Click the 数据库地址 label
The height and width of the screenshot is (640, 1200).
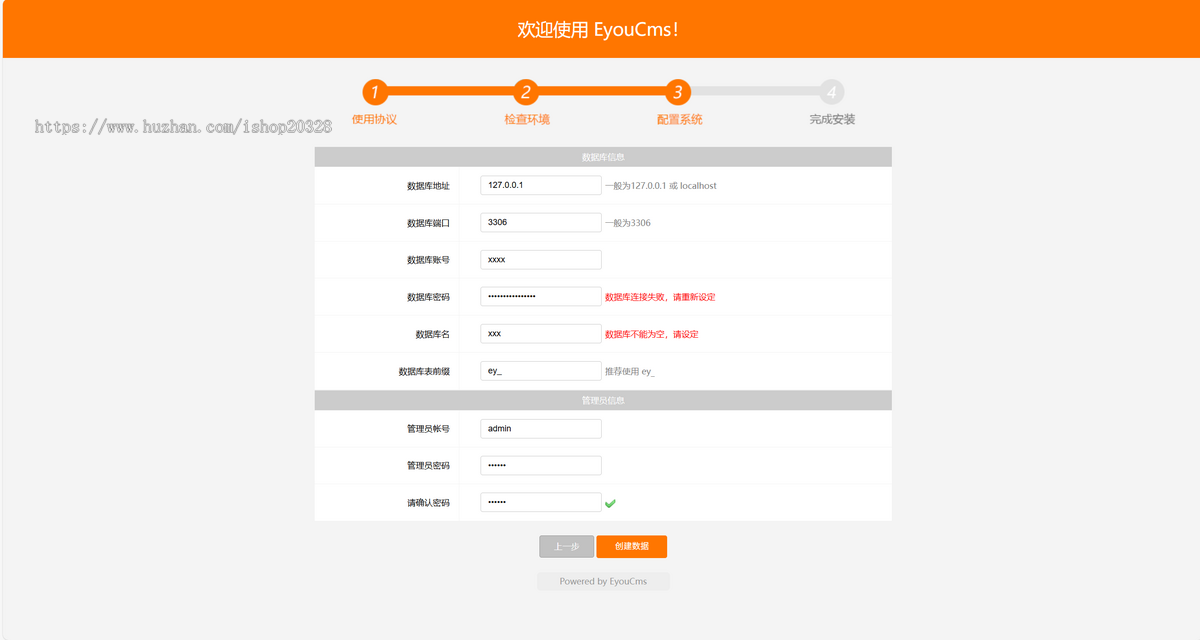coord(428,186)
